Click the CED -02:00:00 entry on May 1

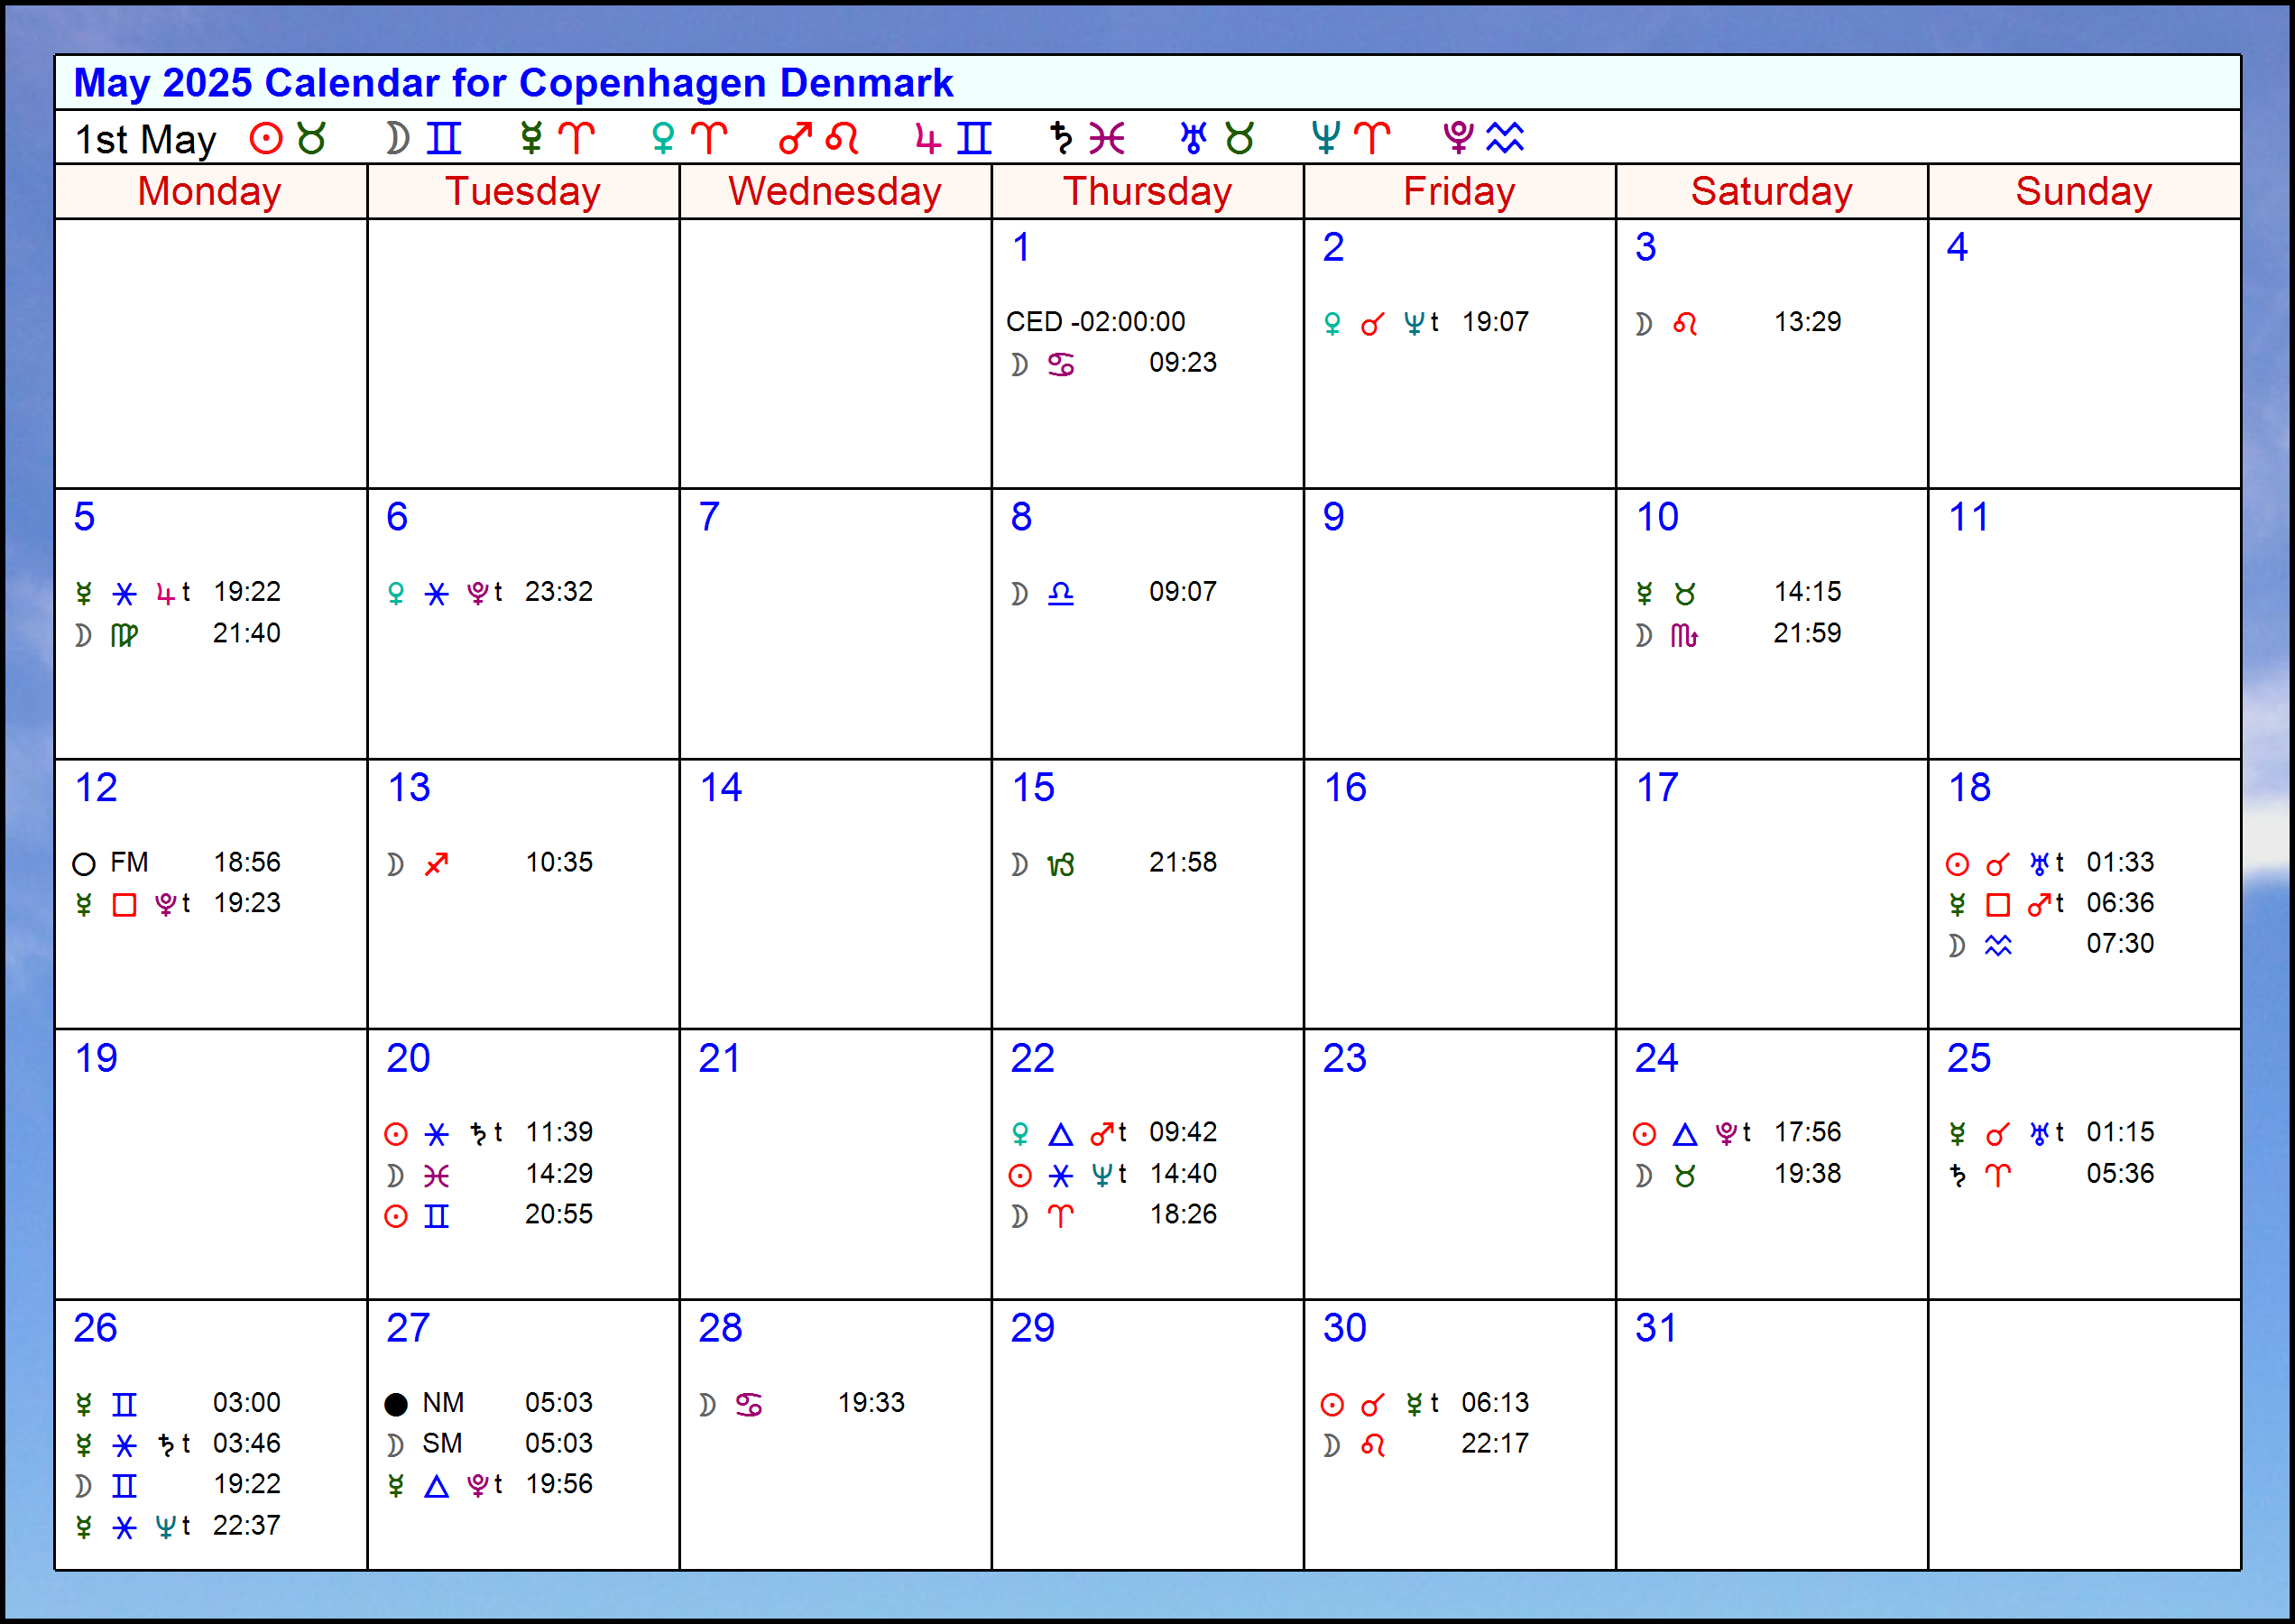(1095, 322)
